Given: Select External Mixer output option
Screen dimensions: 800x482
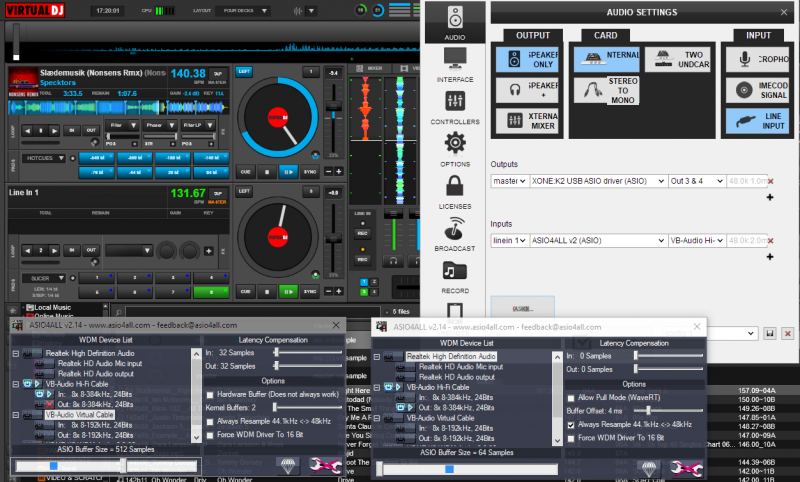Looking at the screenshot, I should pyautogui.click(x=527, y=121).
